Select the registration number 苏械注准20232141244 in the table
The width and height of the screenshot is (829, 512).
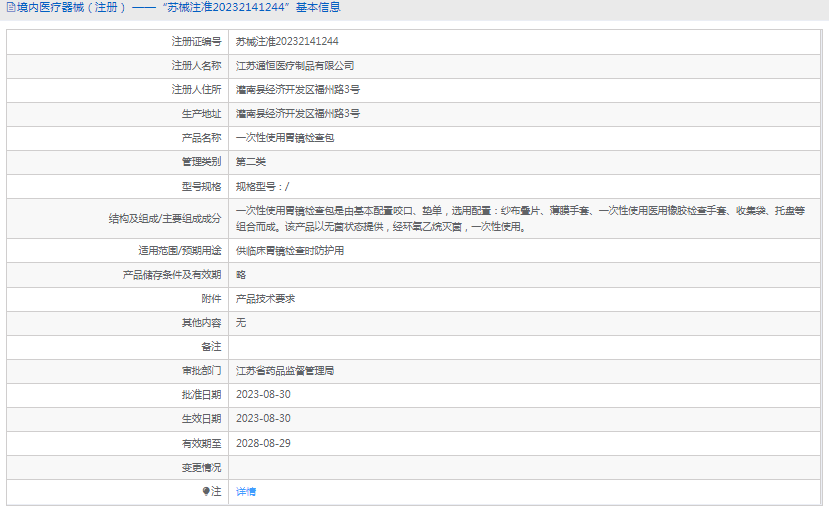[287, 42]
